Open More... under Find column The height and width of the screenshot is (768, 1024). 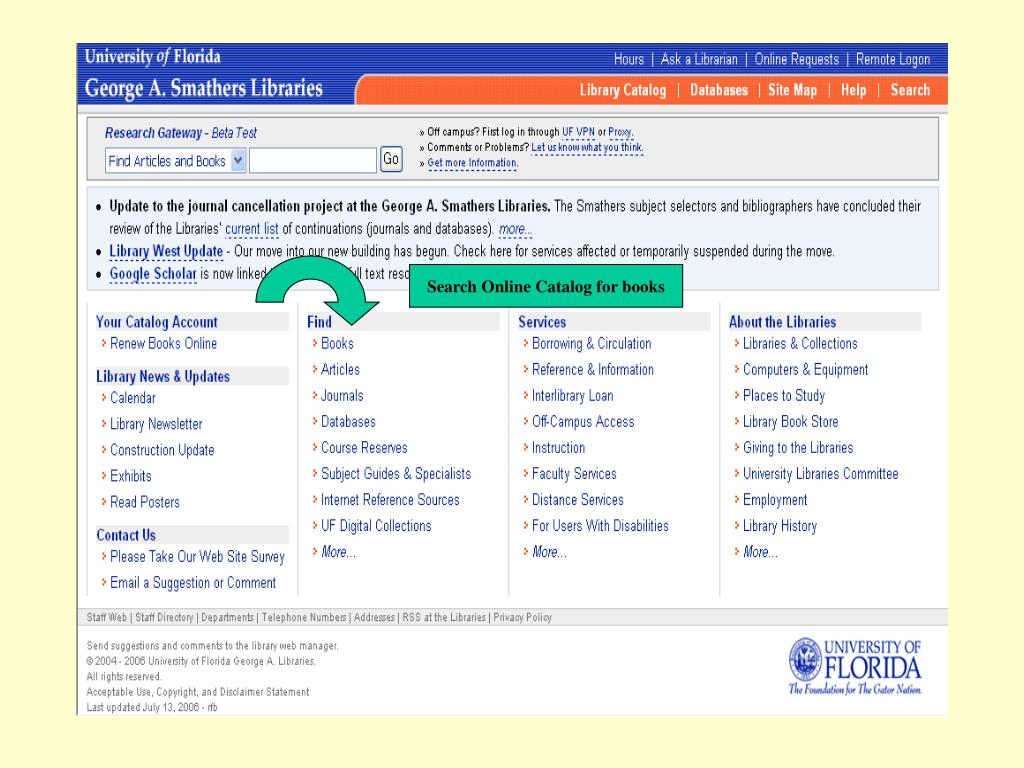(338, 552)
